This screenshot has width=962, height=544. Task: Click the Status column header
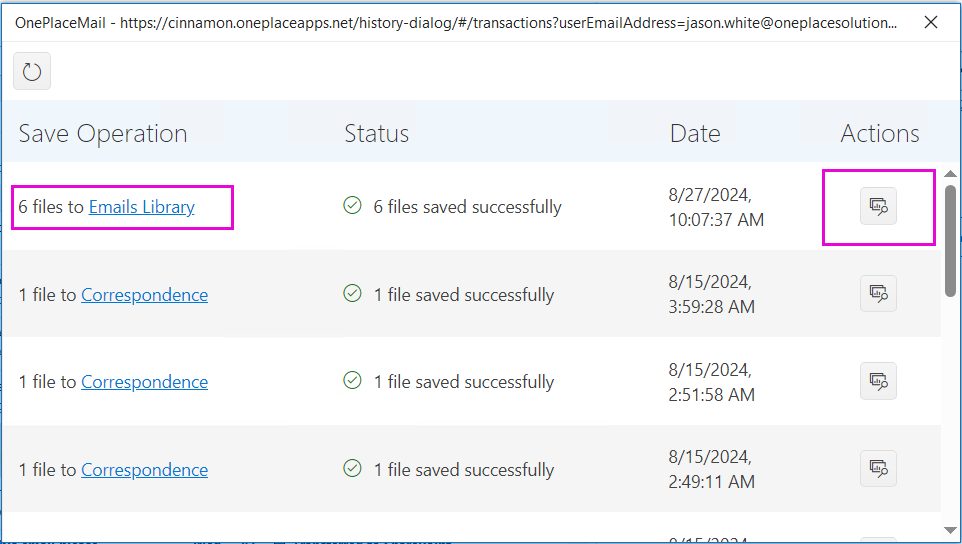coord(377,134)
